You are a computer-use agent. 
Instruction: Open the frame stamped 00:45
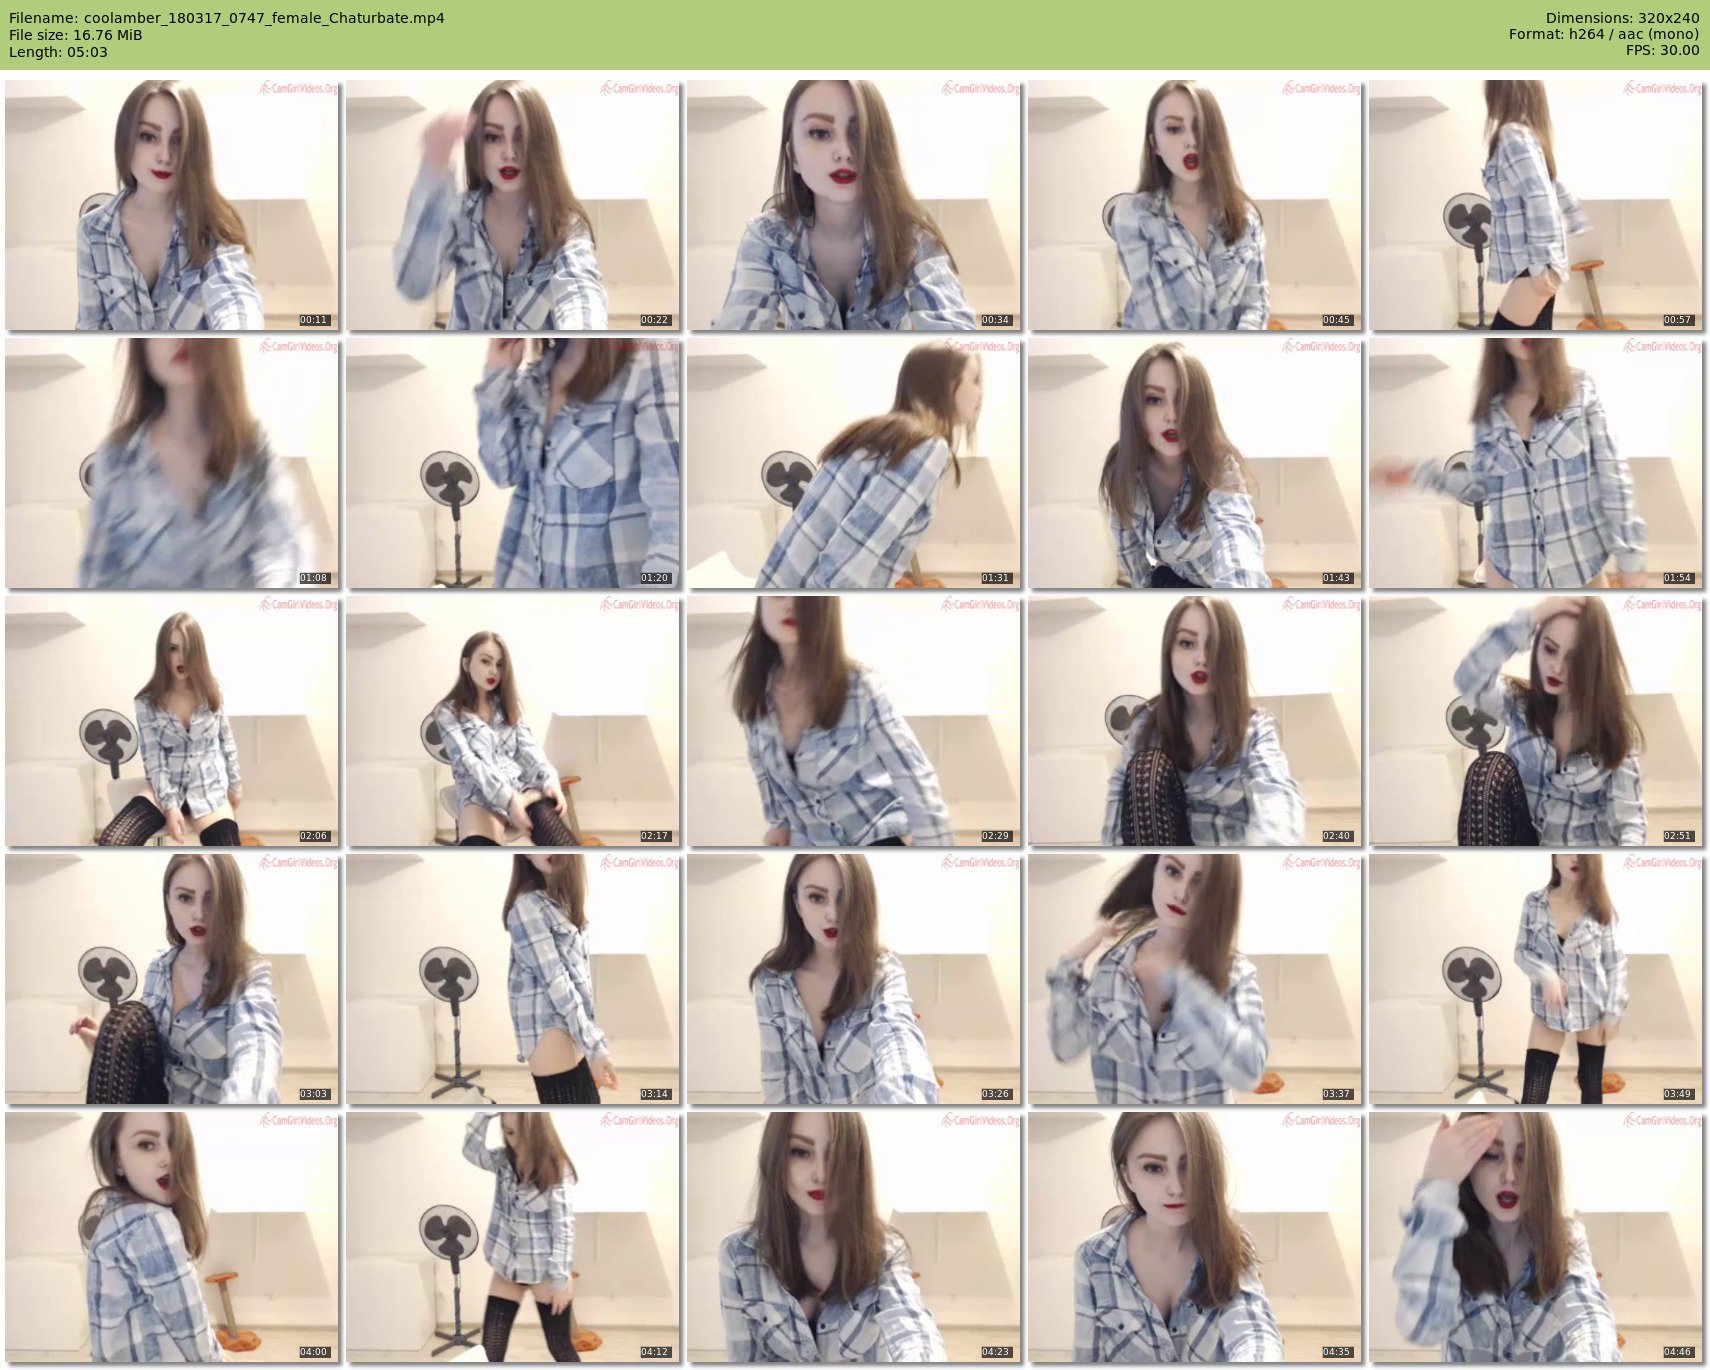click(x=1195, y=205)
